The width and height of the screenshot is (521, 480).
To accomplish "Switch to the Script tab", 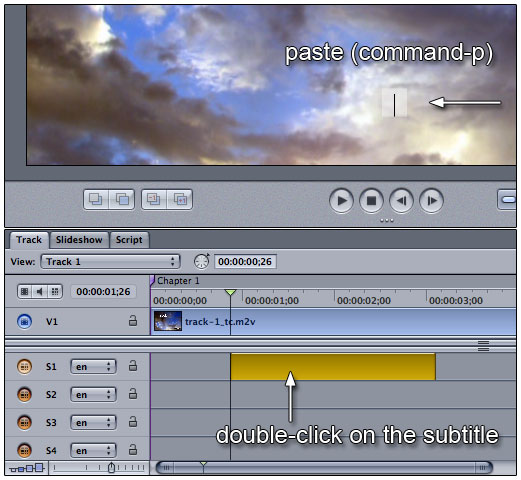I will 129,240.
